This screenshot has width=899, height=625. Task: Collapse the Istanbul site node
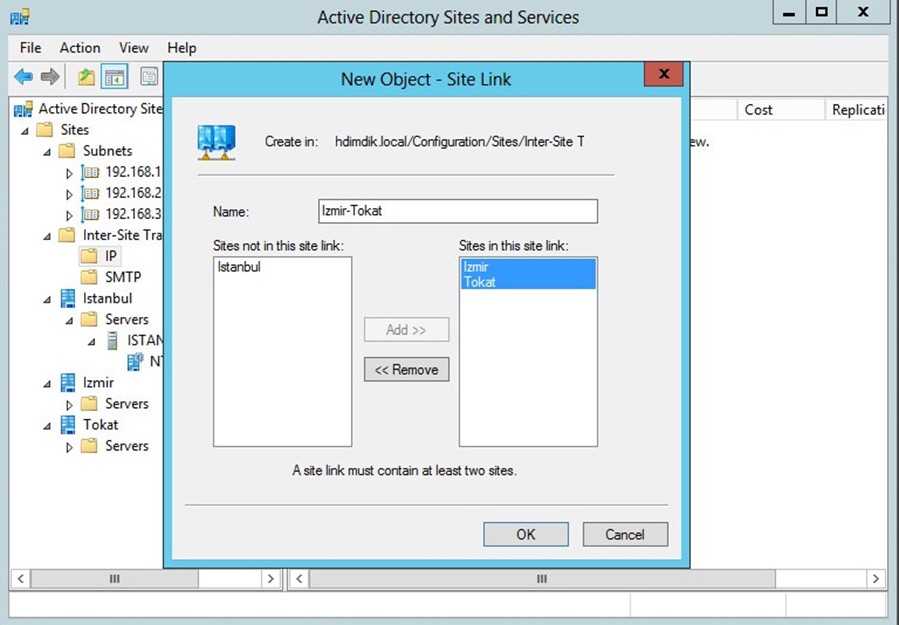[47, 300]
